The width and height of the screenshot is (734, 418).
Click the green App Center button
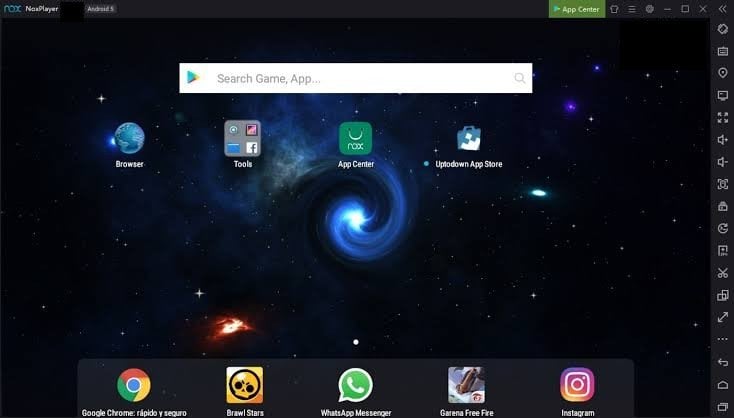coord(577,9)
